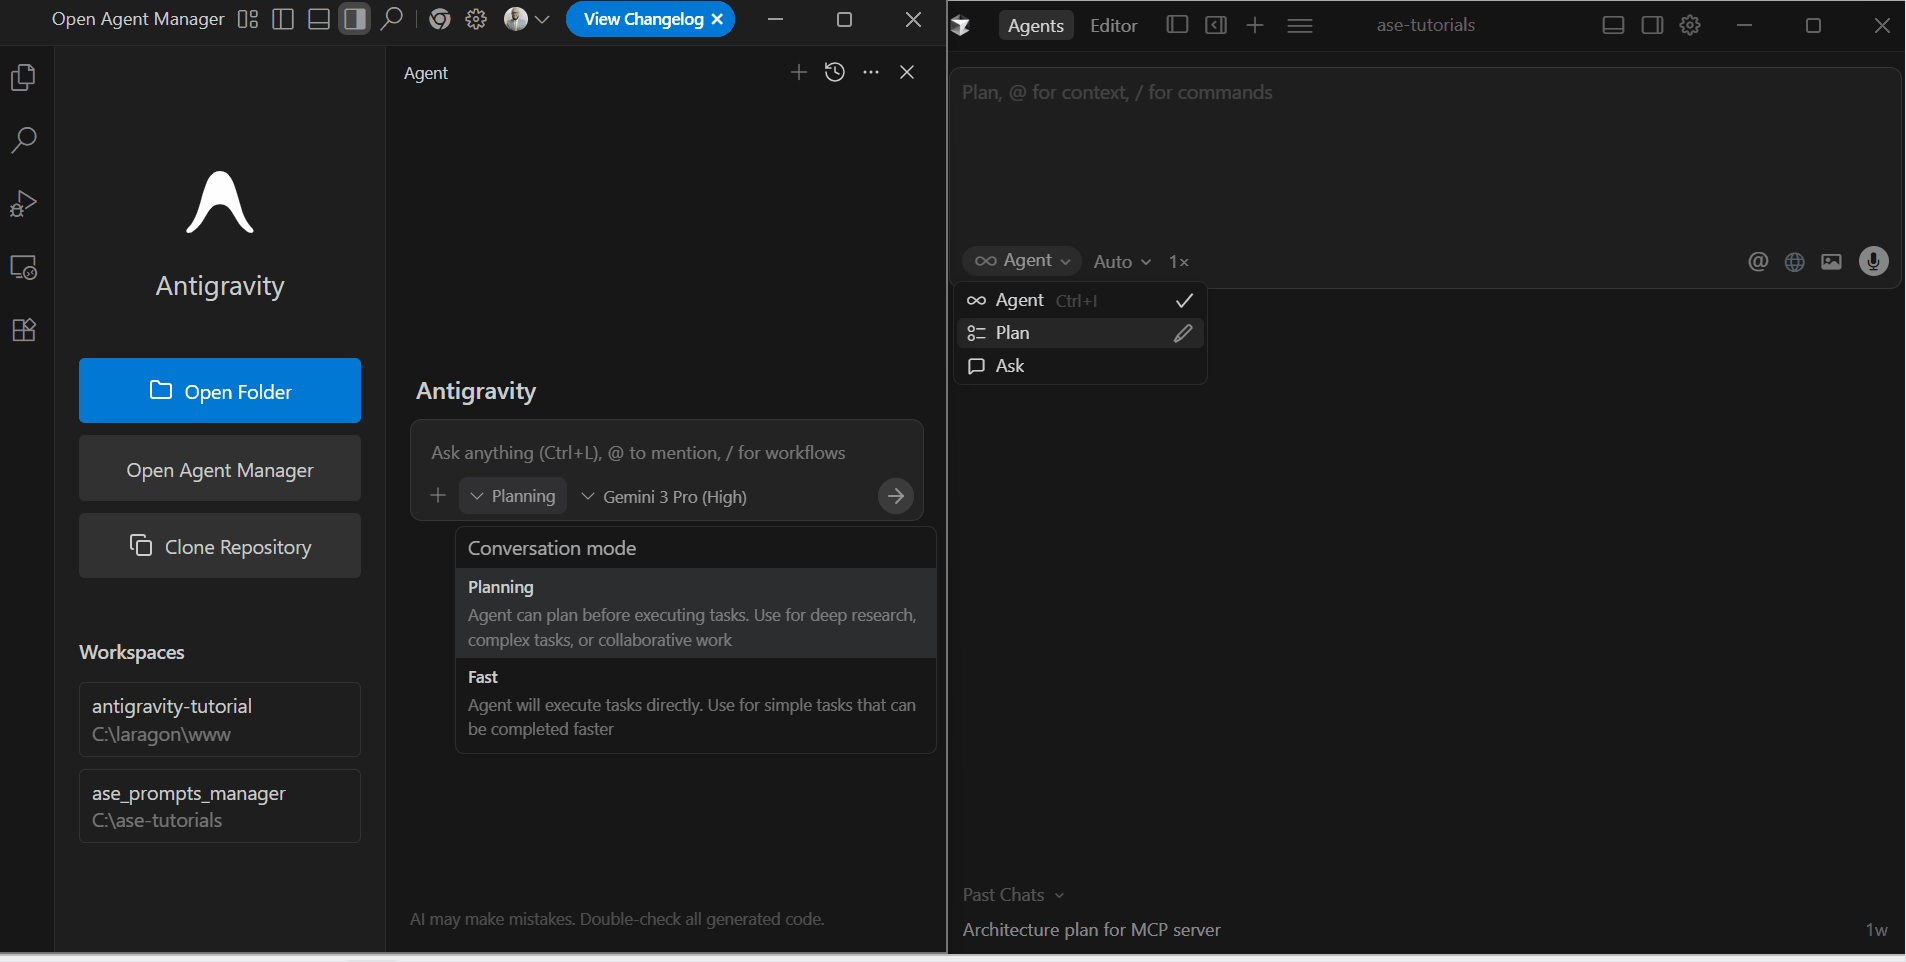Open the antigravity-tutorial workspace
Image resolution: width=1906 pixels, height=962 pixels.
(220, 720)
